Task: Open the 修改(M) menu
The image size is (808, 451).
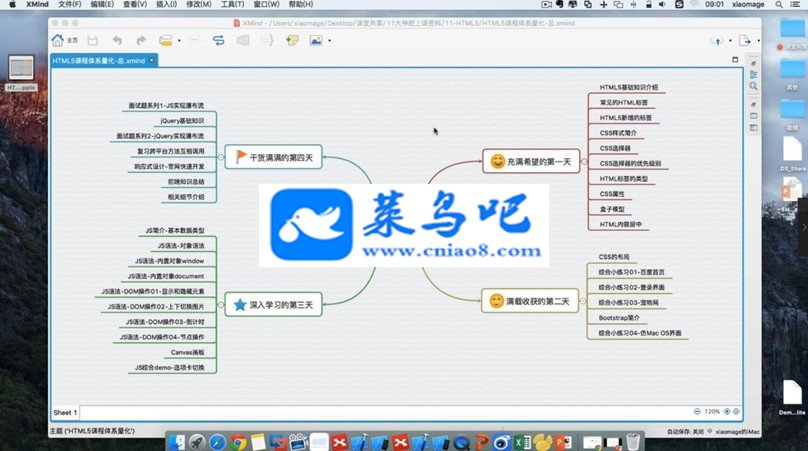Action: tap(198, 4)
